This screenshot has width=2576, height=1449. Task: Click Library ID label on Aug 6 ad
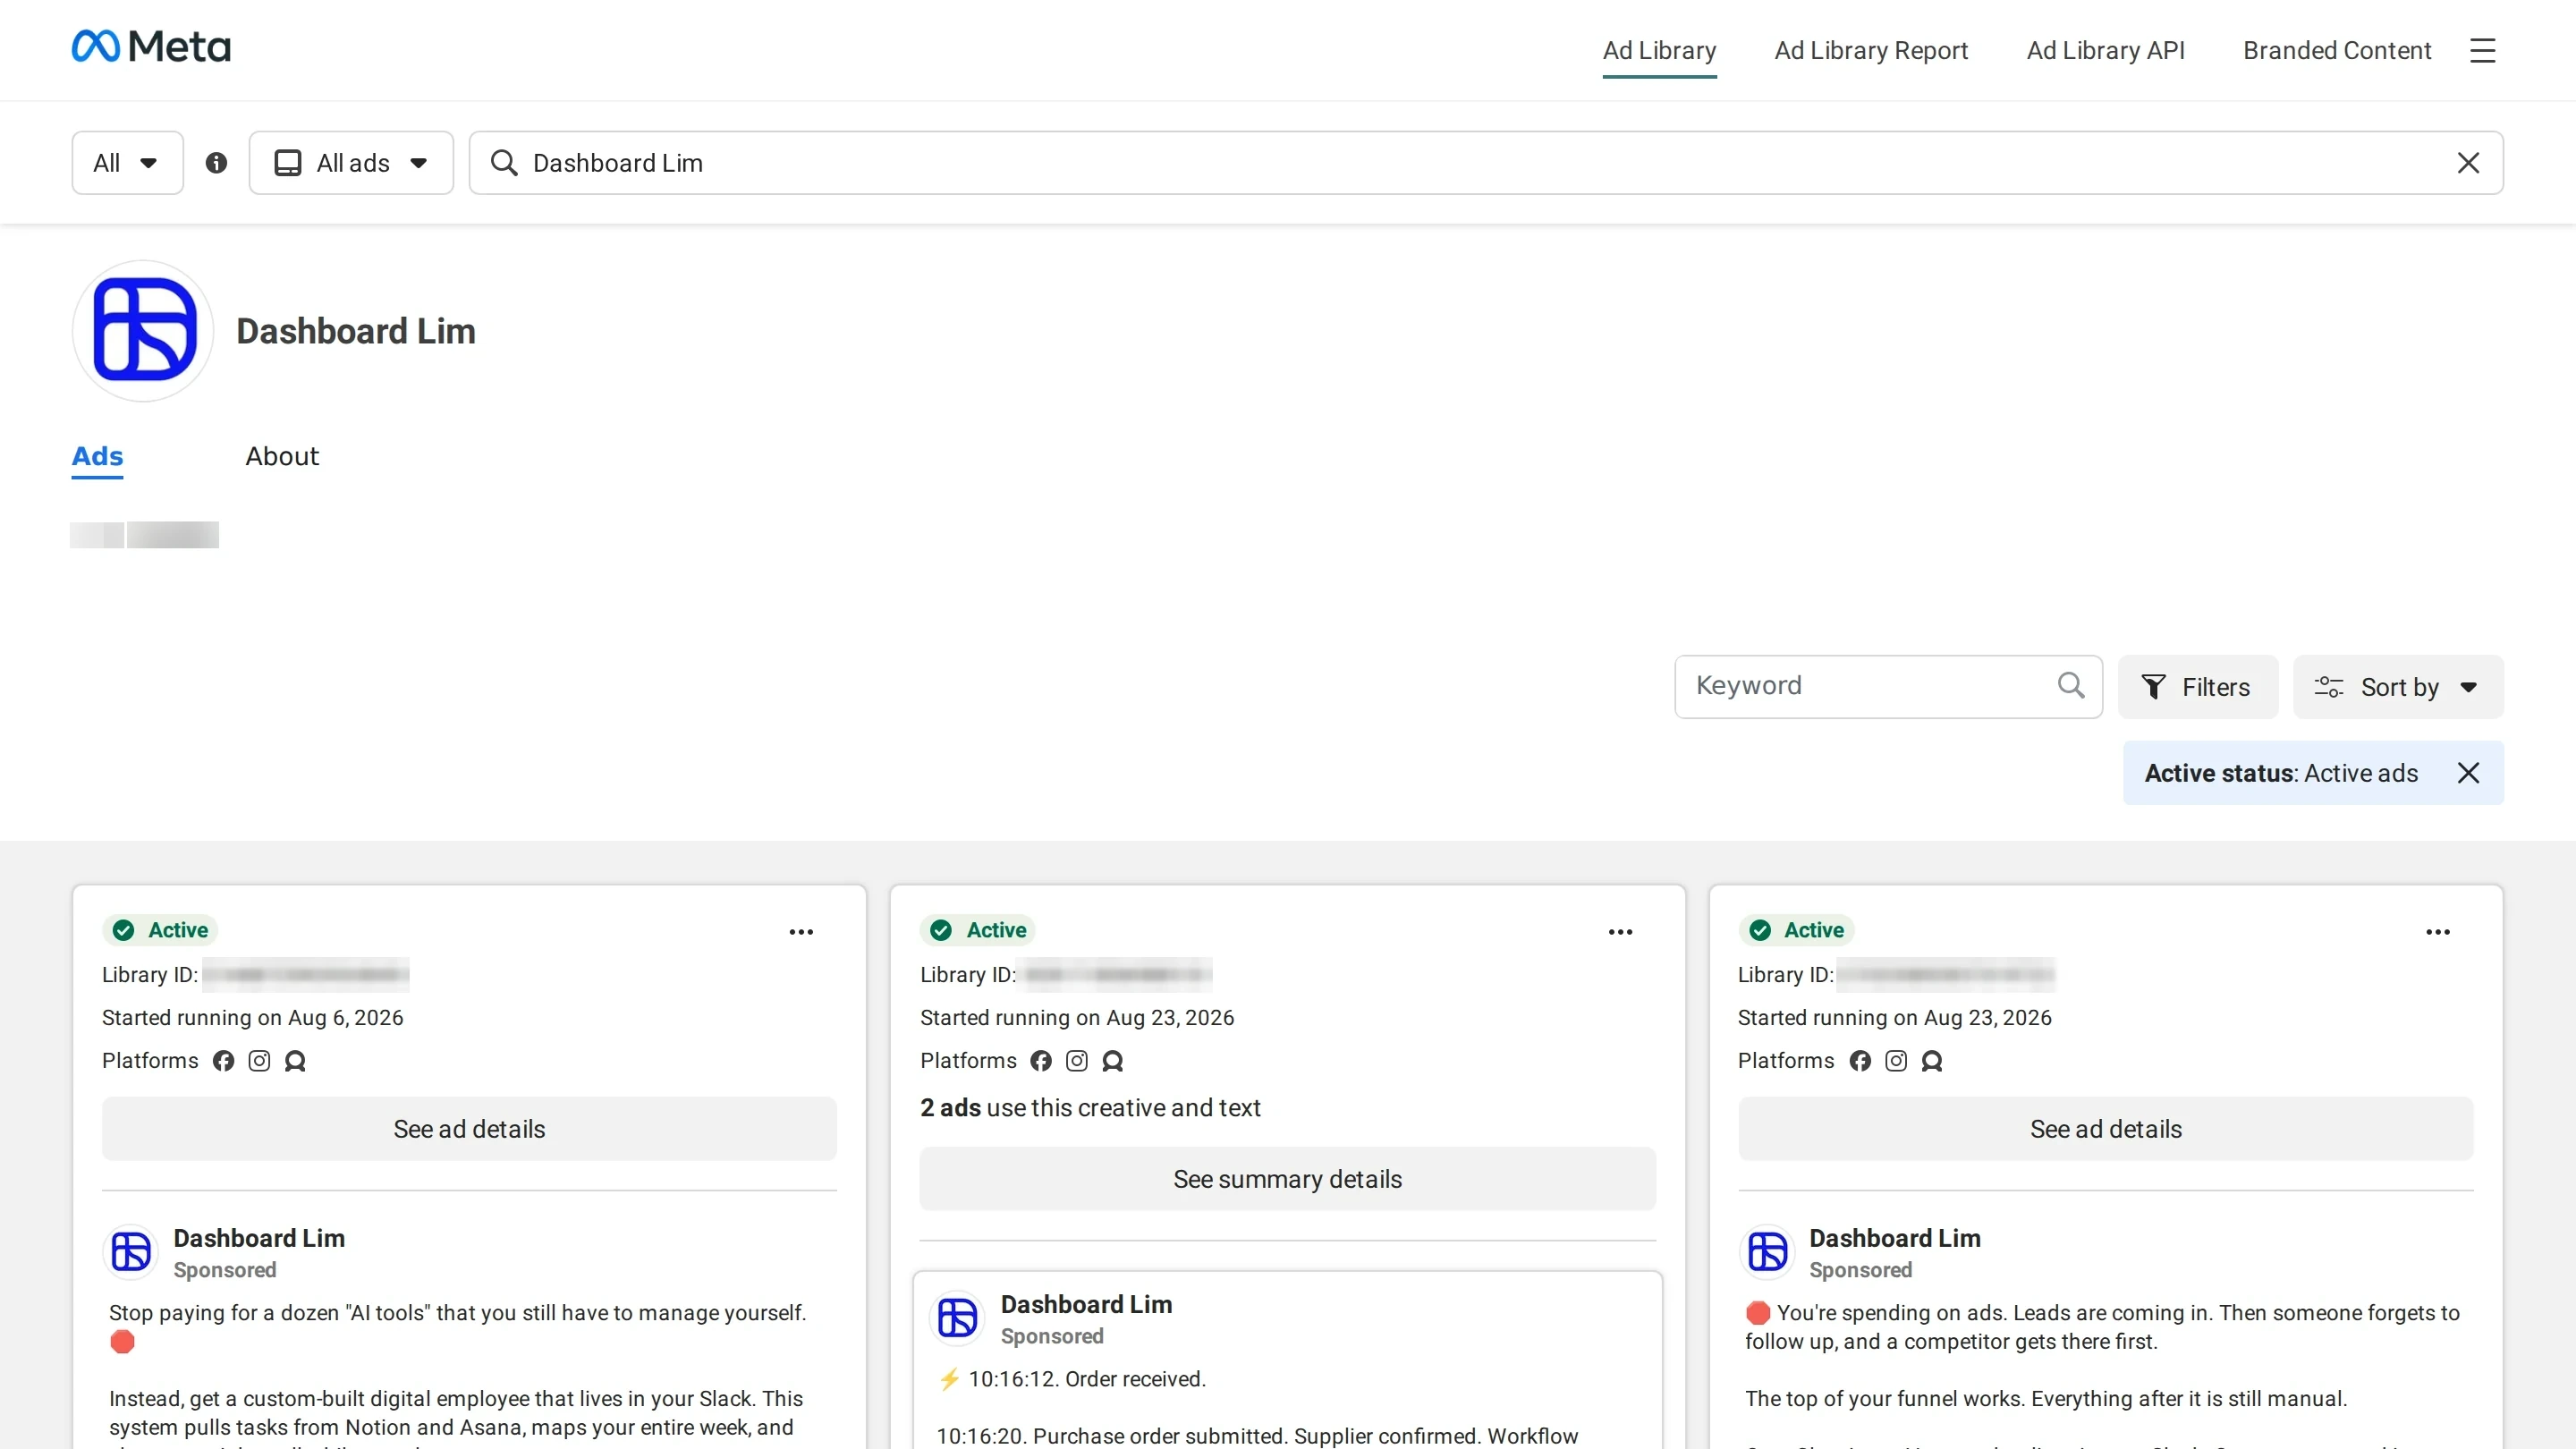[x=150, y=975]
